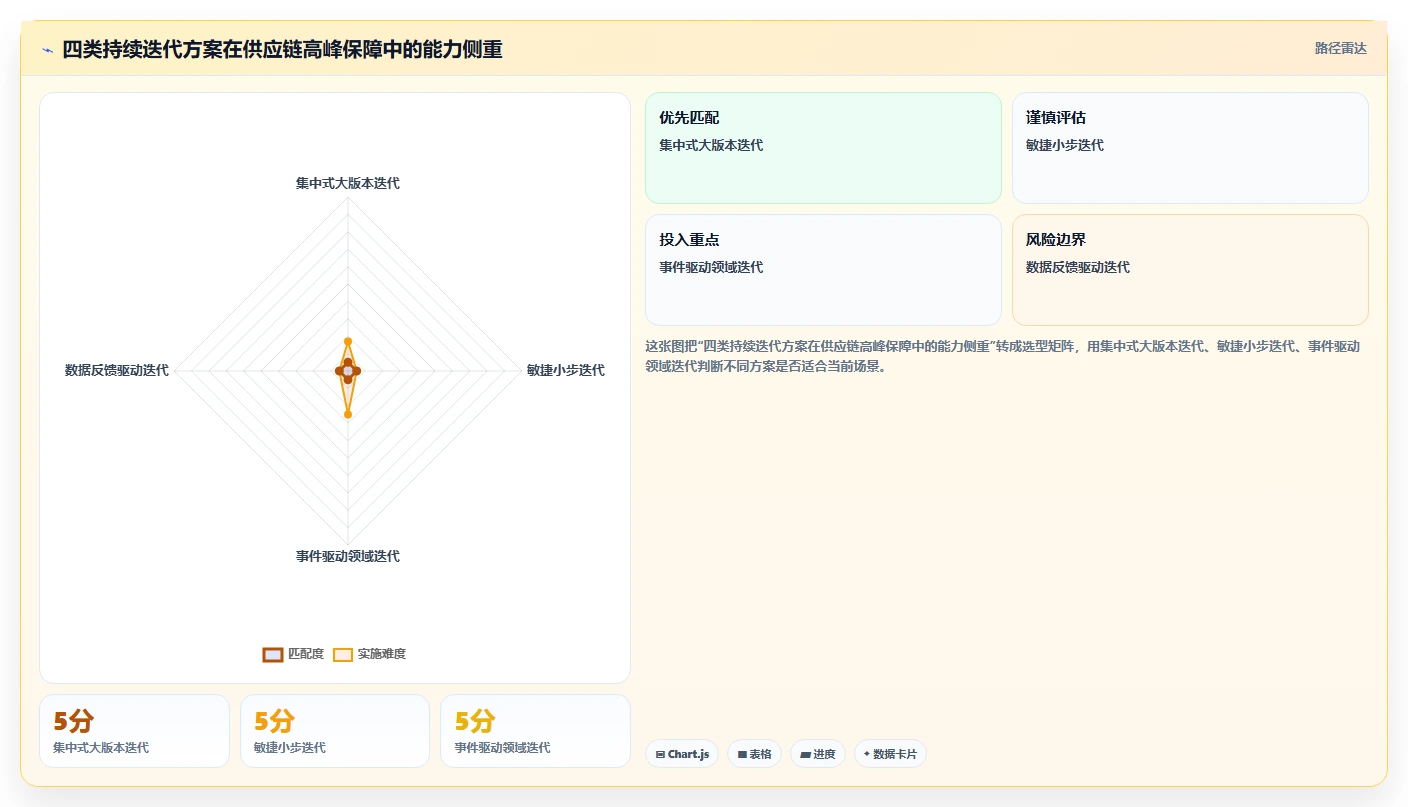1408x807 pixels.
Task: Click the 表格 tag
Action: tap(754, 754)
